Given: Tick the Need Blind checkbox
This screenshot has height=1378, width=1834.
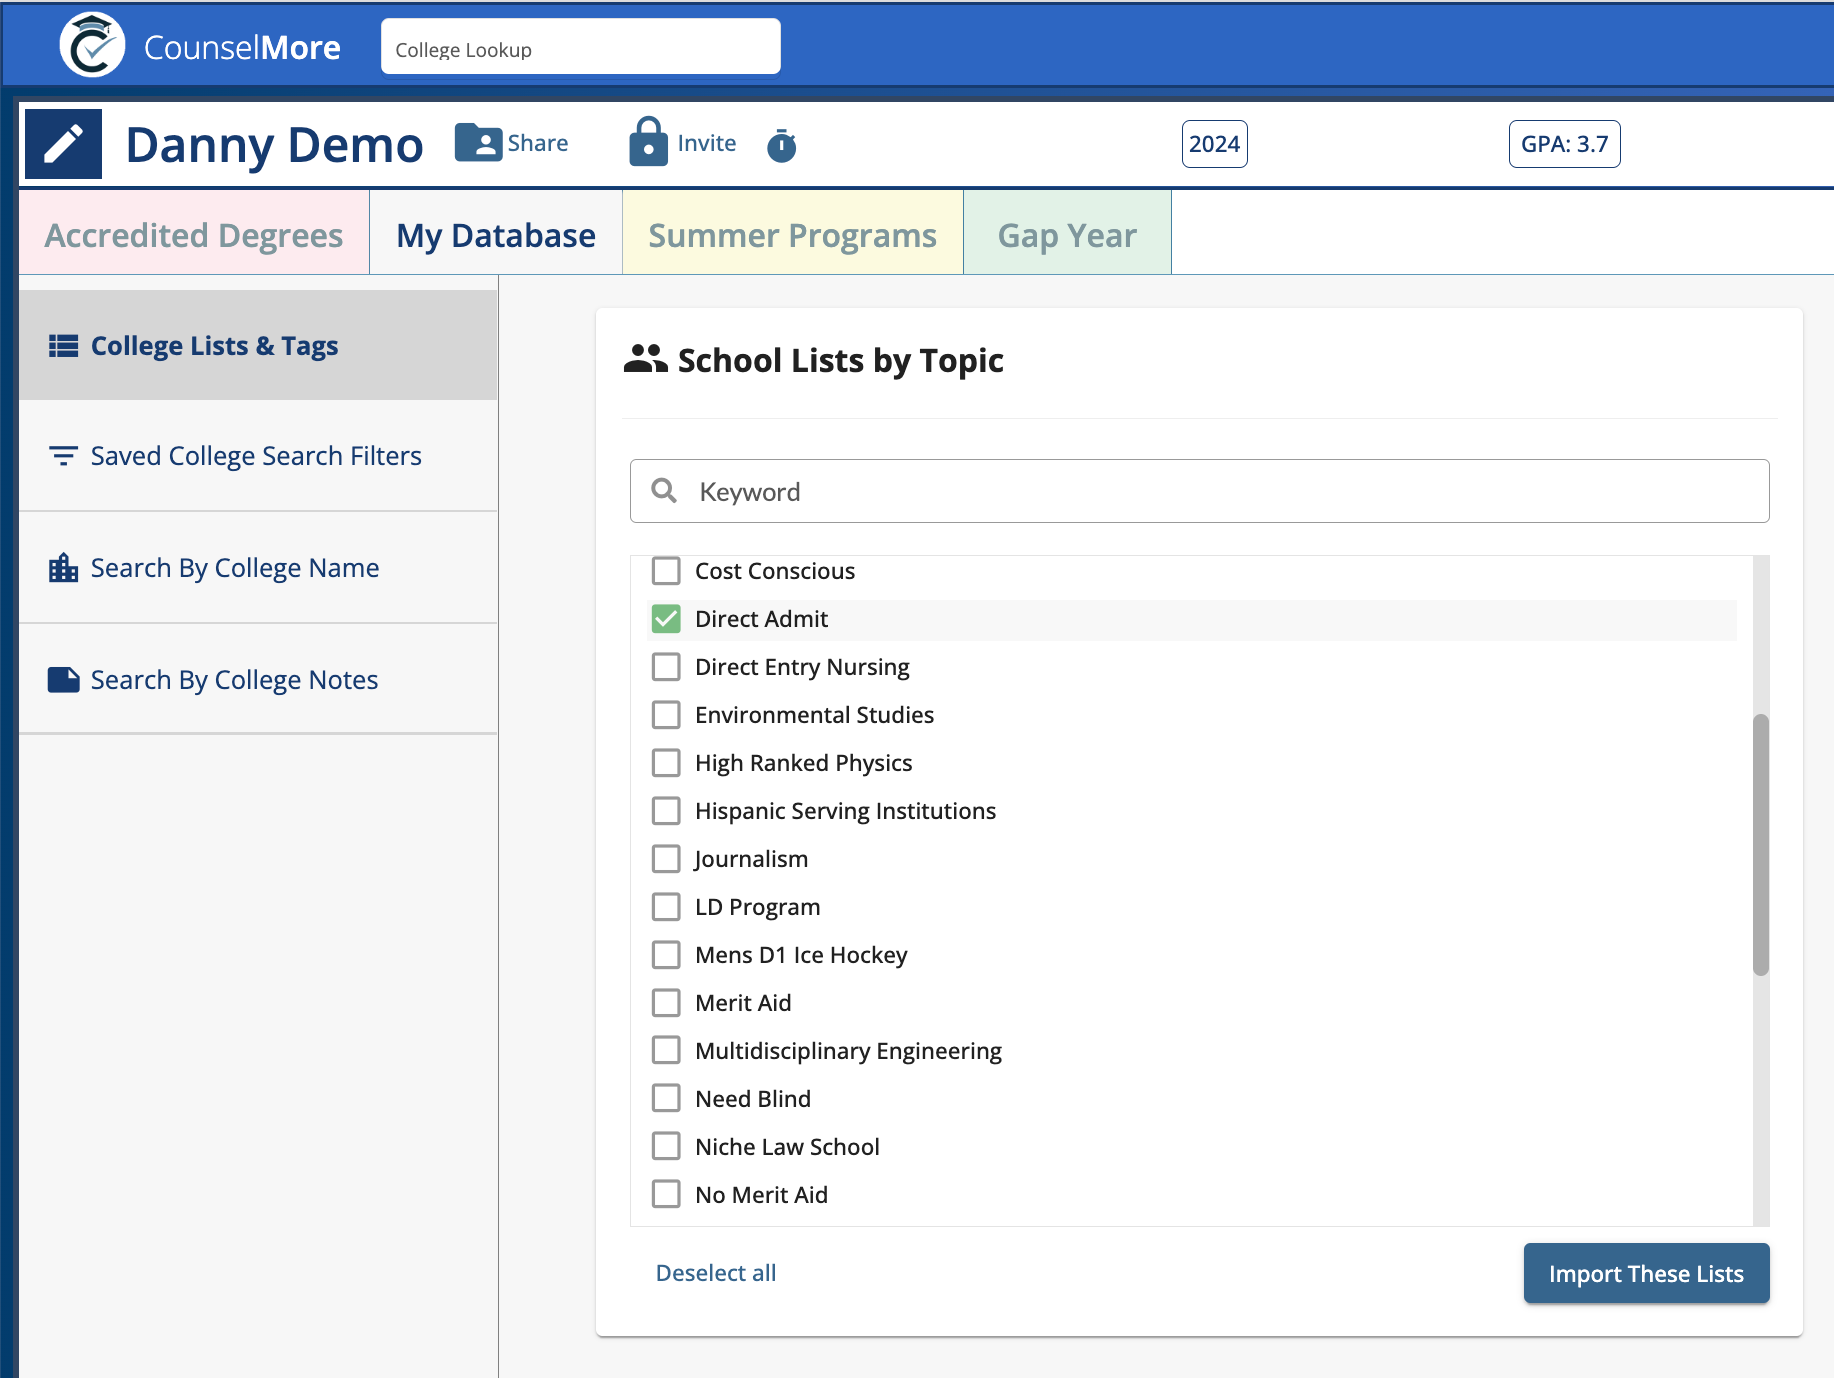Looking at the screenshot, I should (x=666, y=1099).
